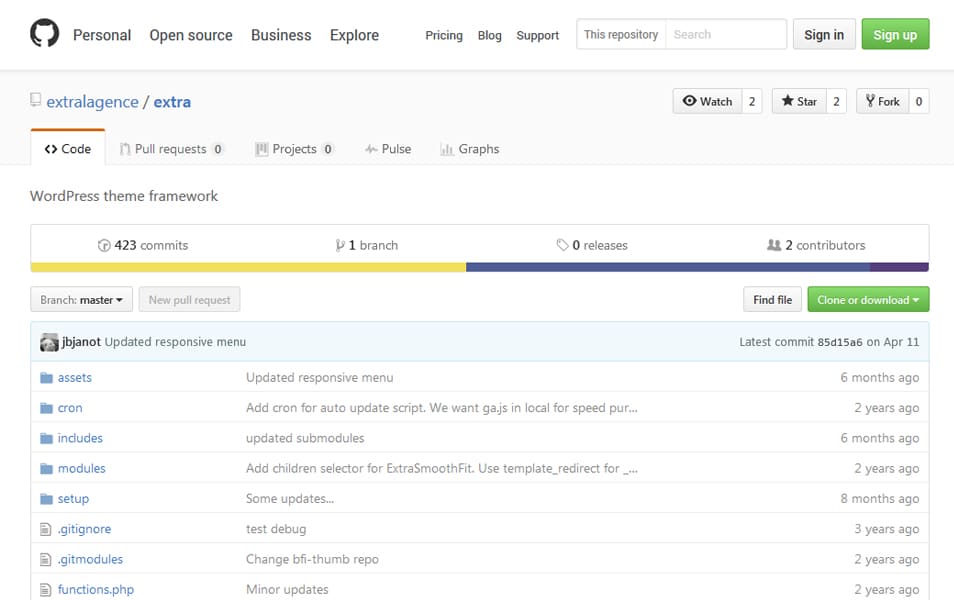Open the This repository search scope selector
The height and width of the screenshot is (600, 954).
pos(621,34)
